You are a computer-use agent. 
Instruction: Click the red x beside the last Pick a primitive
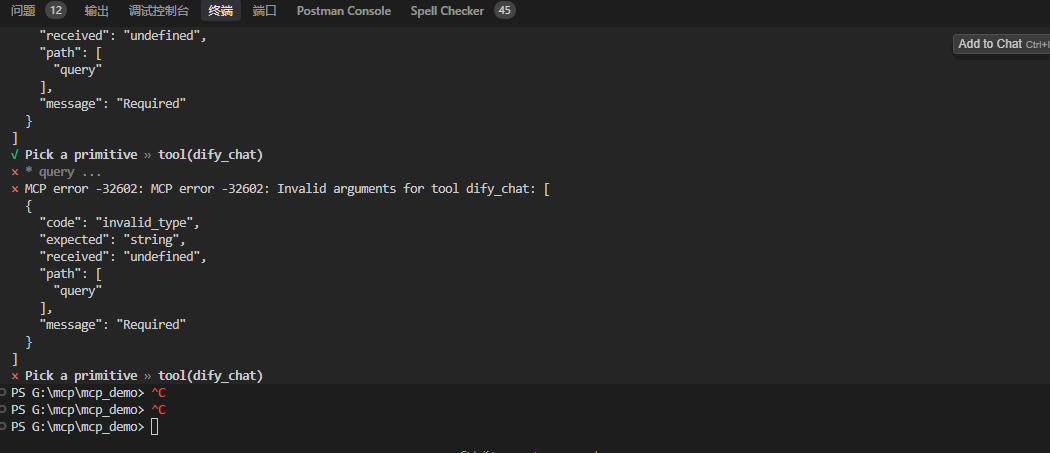14,376
